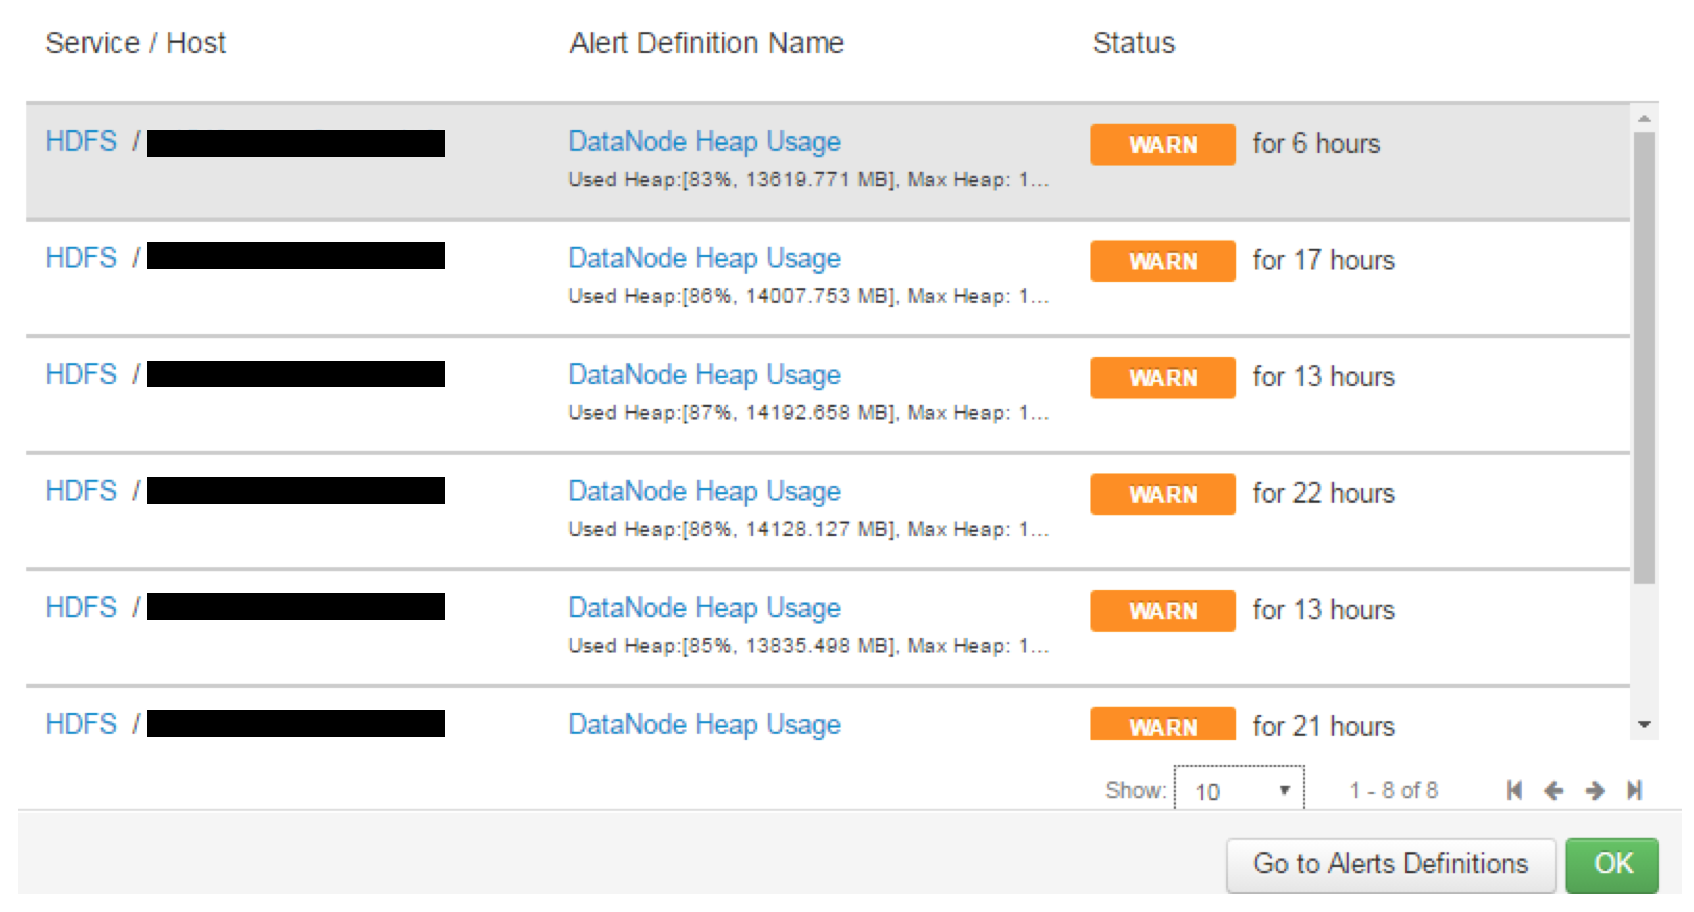Open the Show rows-per-page dropdown
Screen dimensions: 1694x912
click(1239, 791)
